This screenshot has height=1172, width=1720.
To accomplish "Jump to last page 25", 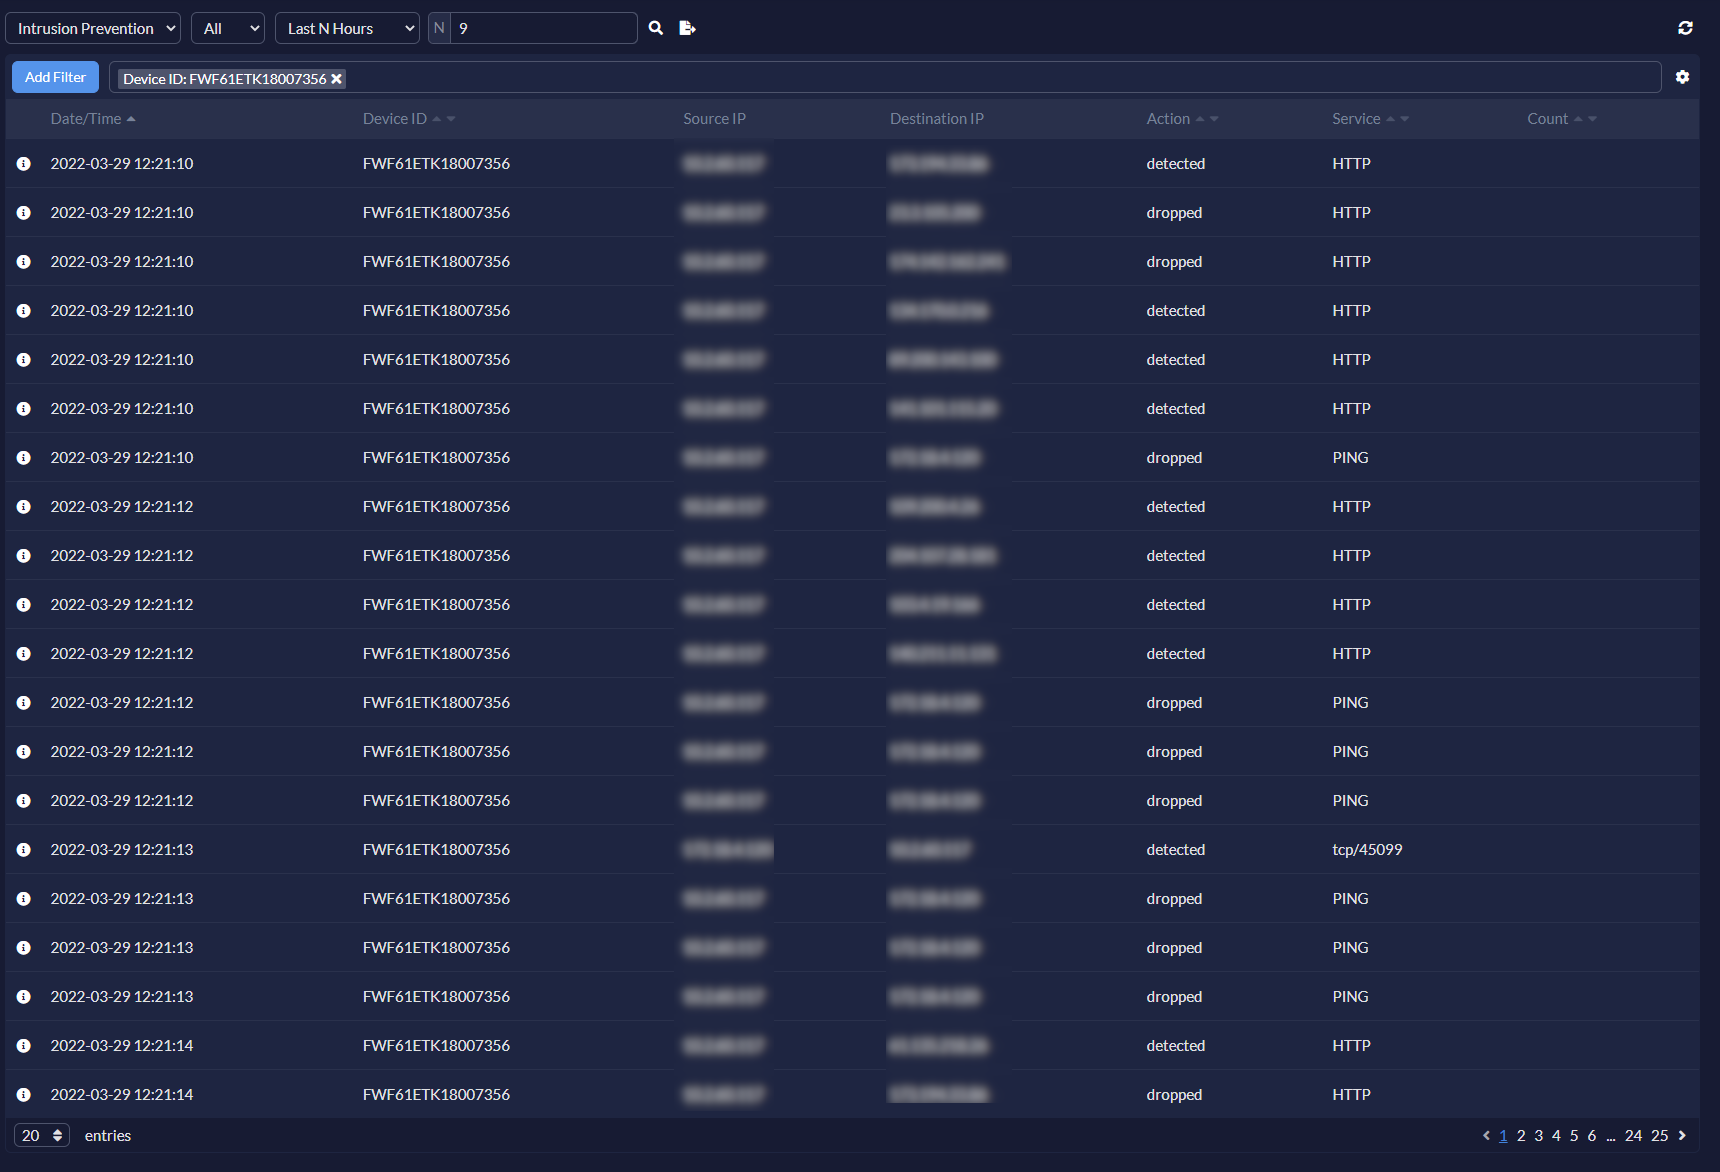I will pyautogui.click(x=1660, y=1136).
